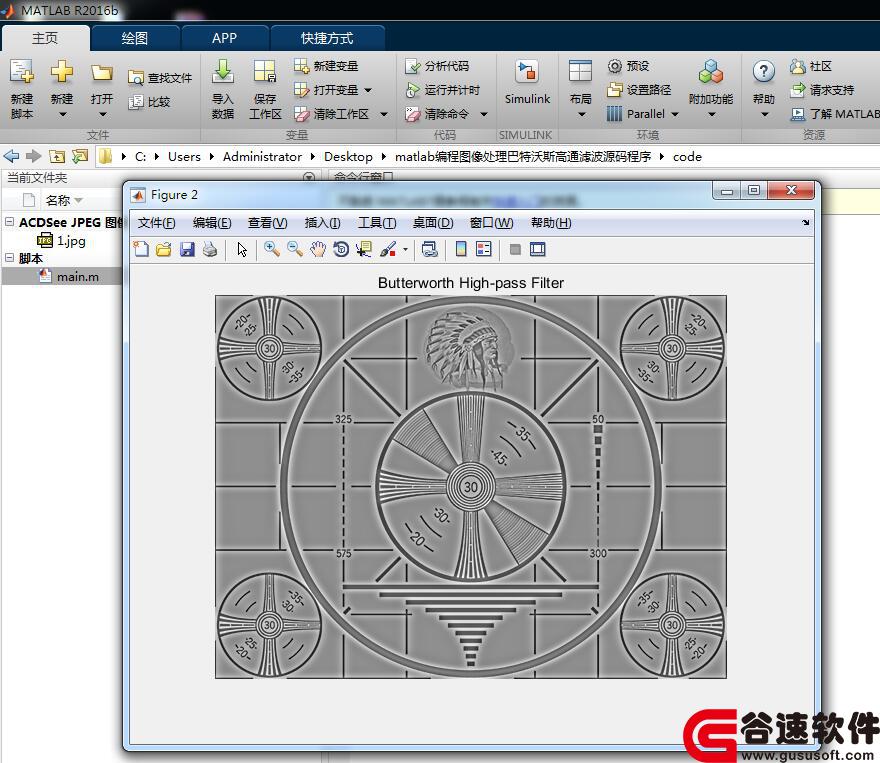
Task: Select the main.m script file
Action: tap(62, 276)
